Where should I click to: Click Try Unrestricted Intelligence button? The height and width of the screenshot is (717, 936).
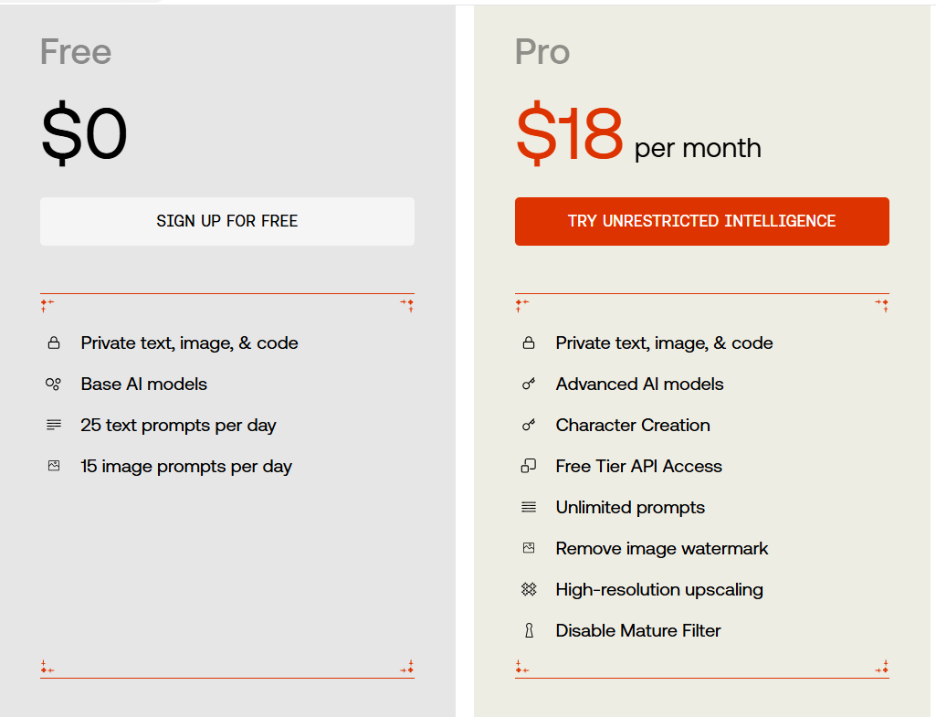pos(702,221)
